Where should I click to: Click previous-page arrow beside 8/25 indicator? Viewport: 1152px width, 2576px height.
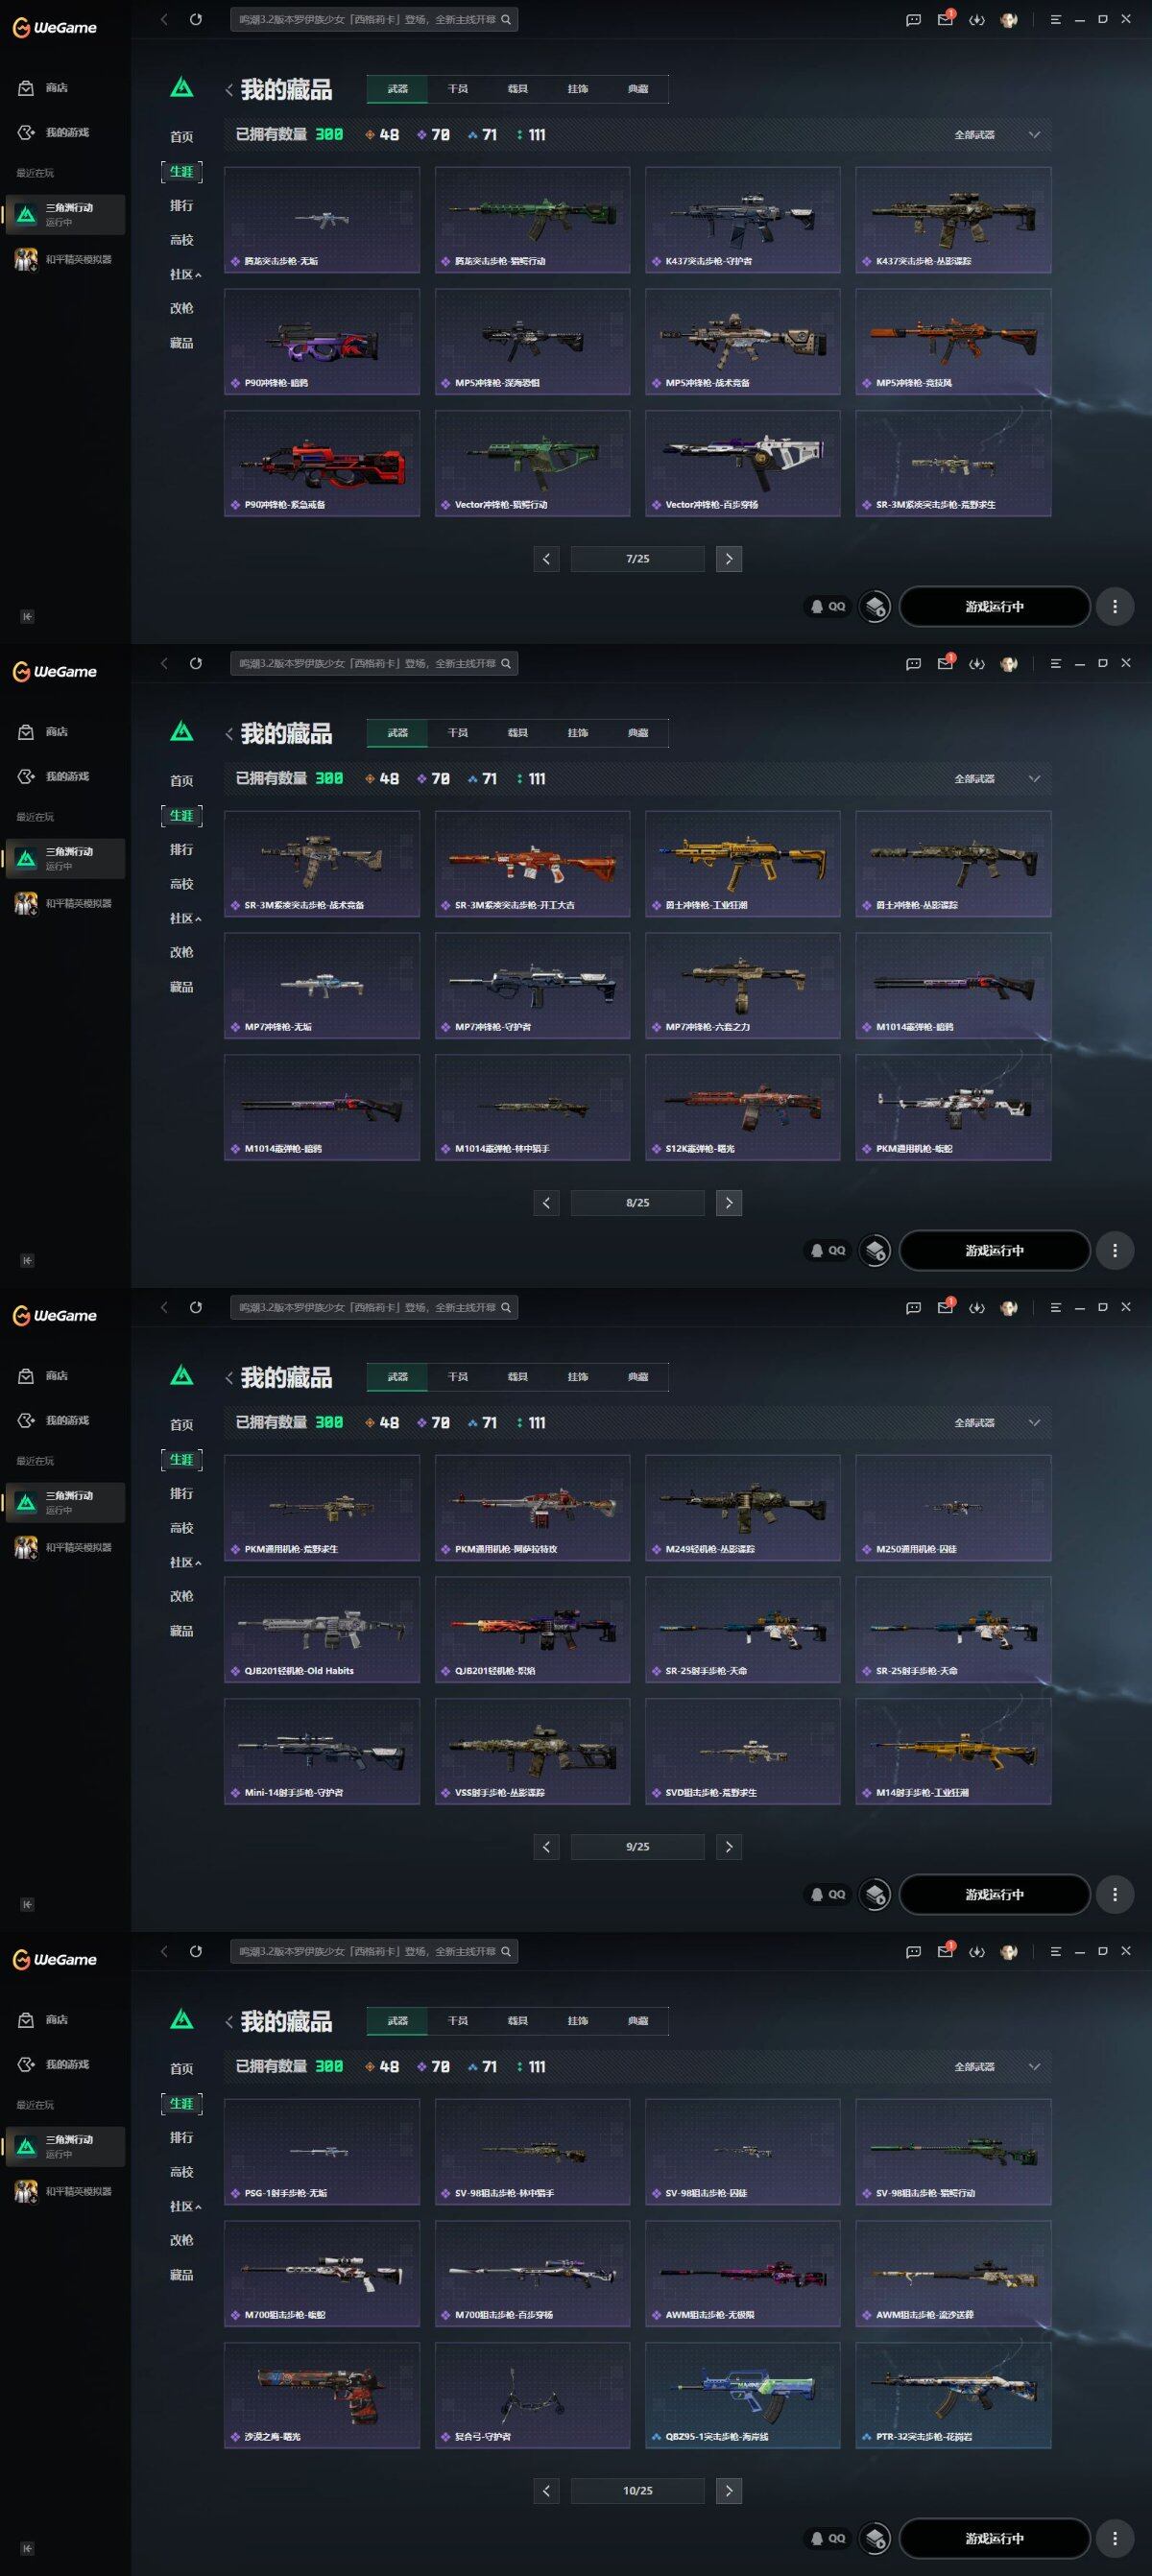pos(546,1203)
